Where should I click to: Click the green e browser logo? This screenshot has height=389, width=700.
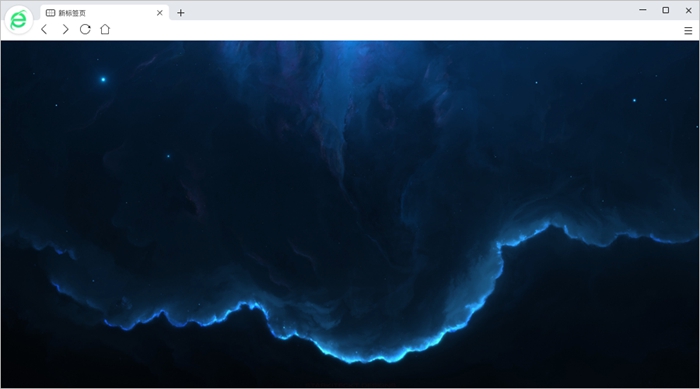click(19, 20)
